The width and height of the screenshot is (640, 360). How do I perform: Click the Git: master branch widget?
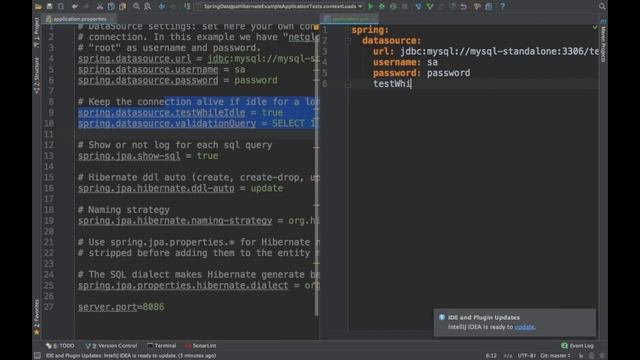[555, 356]
